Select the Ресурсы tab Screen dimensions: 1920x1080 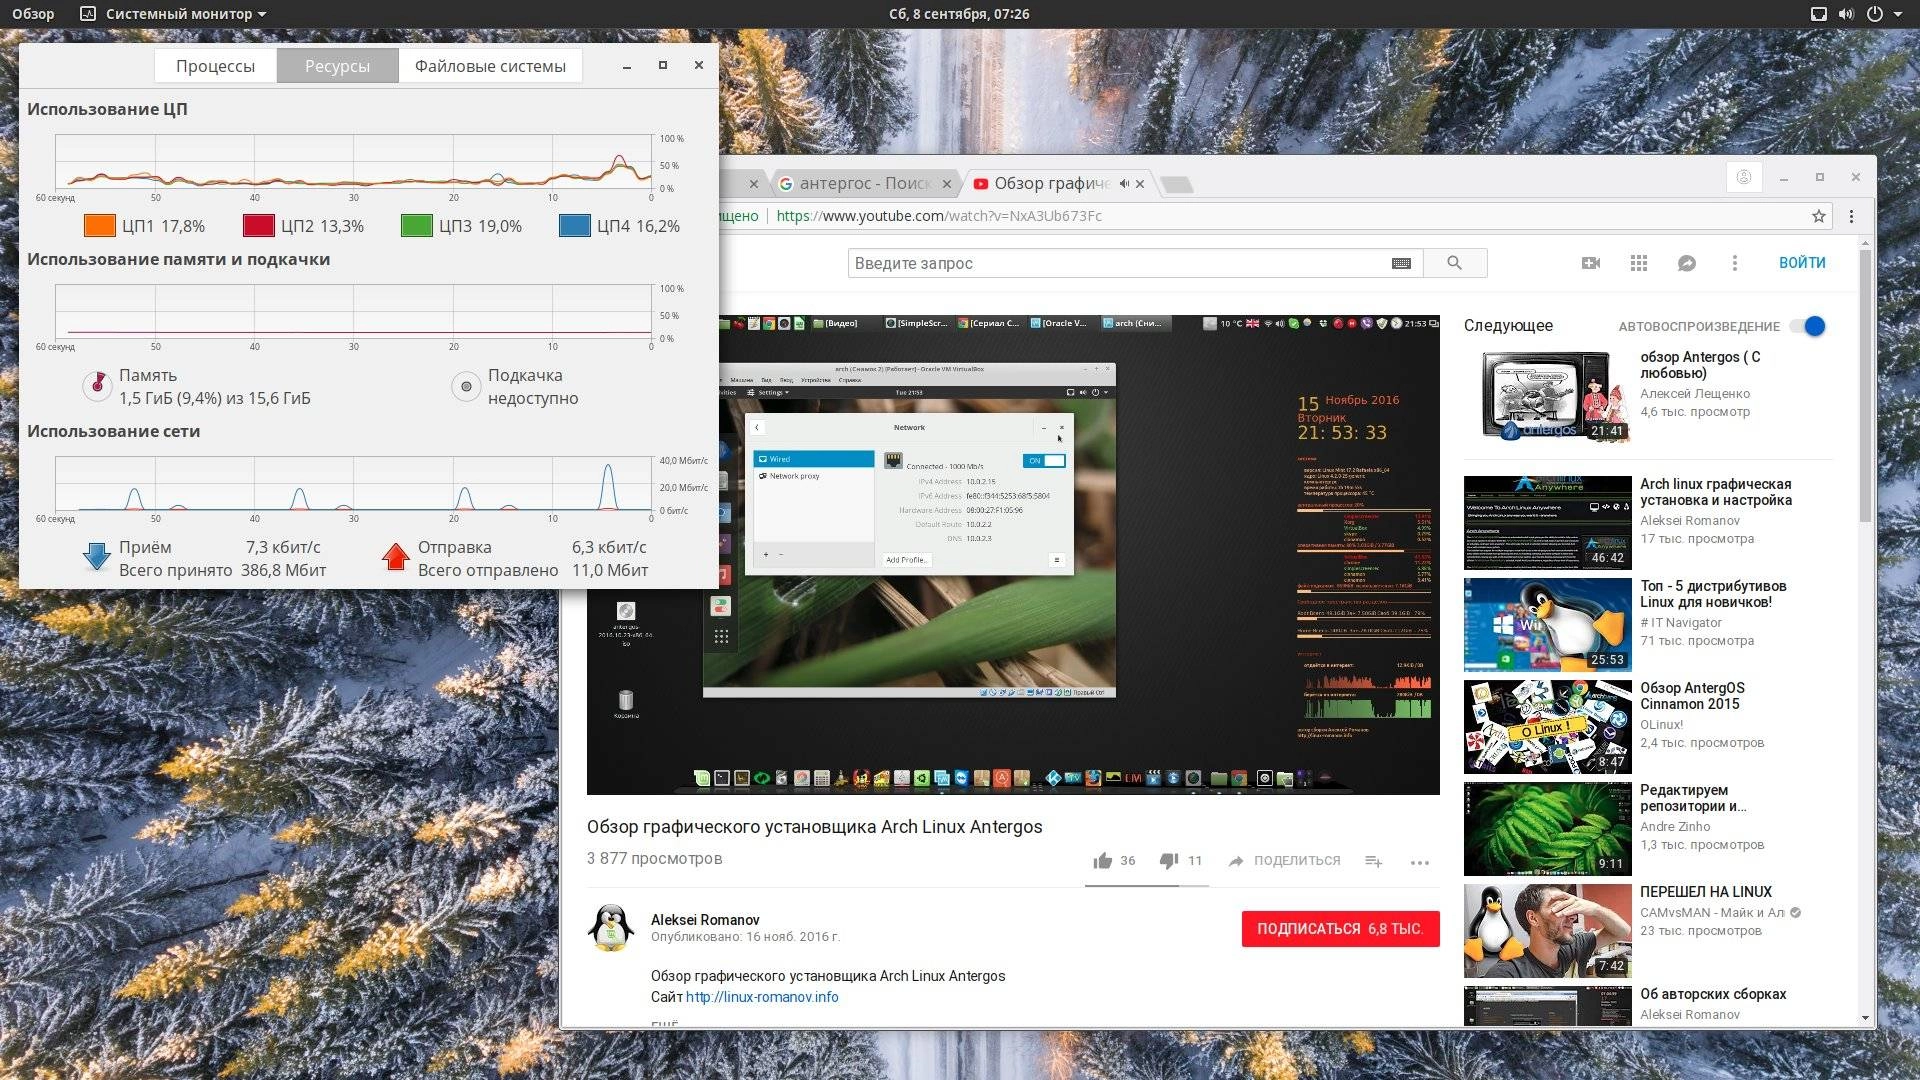(x=337, y=66)
